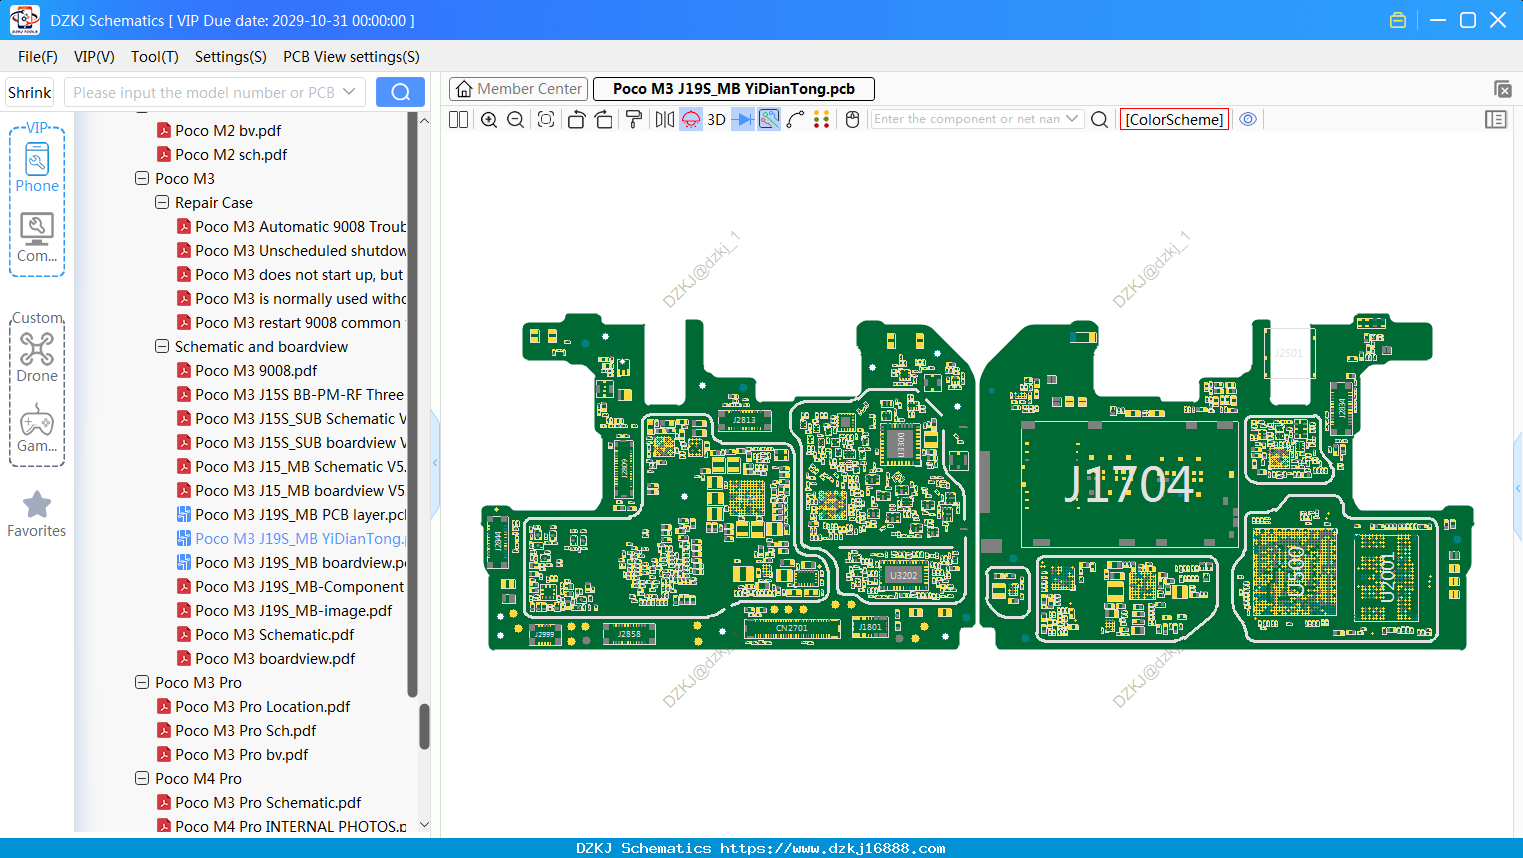Click the scroll-down arrow of file tree
Image resolution: width=1523 pixels, height=858 pixels.
coord(424,825)
